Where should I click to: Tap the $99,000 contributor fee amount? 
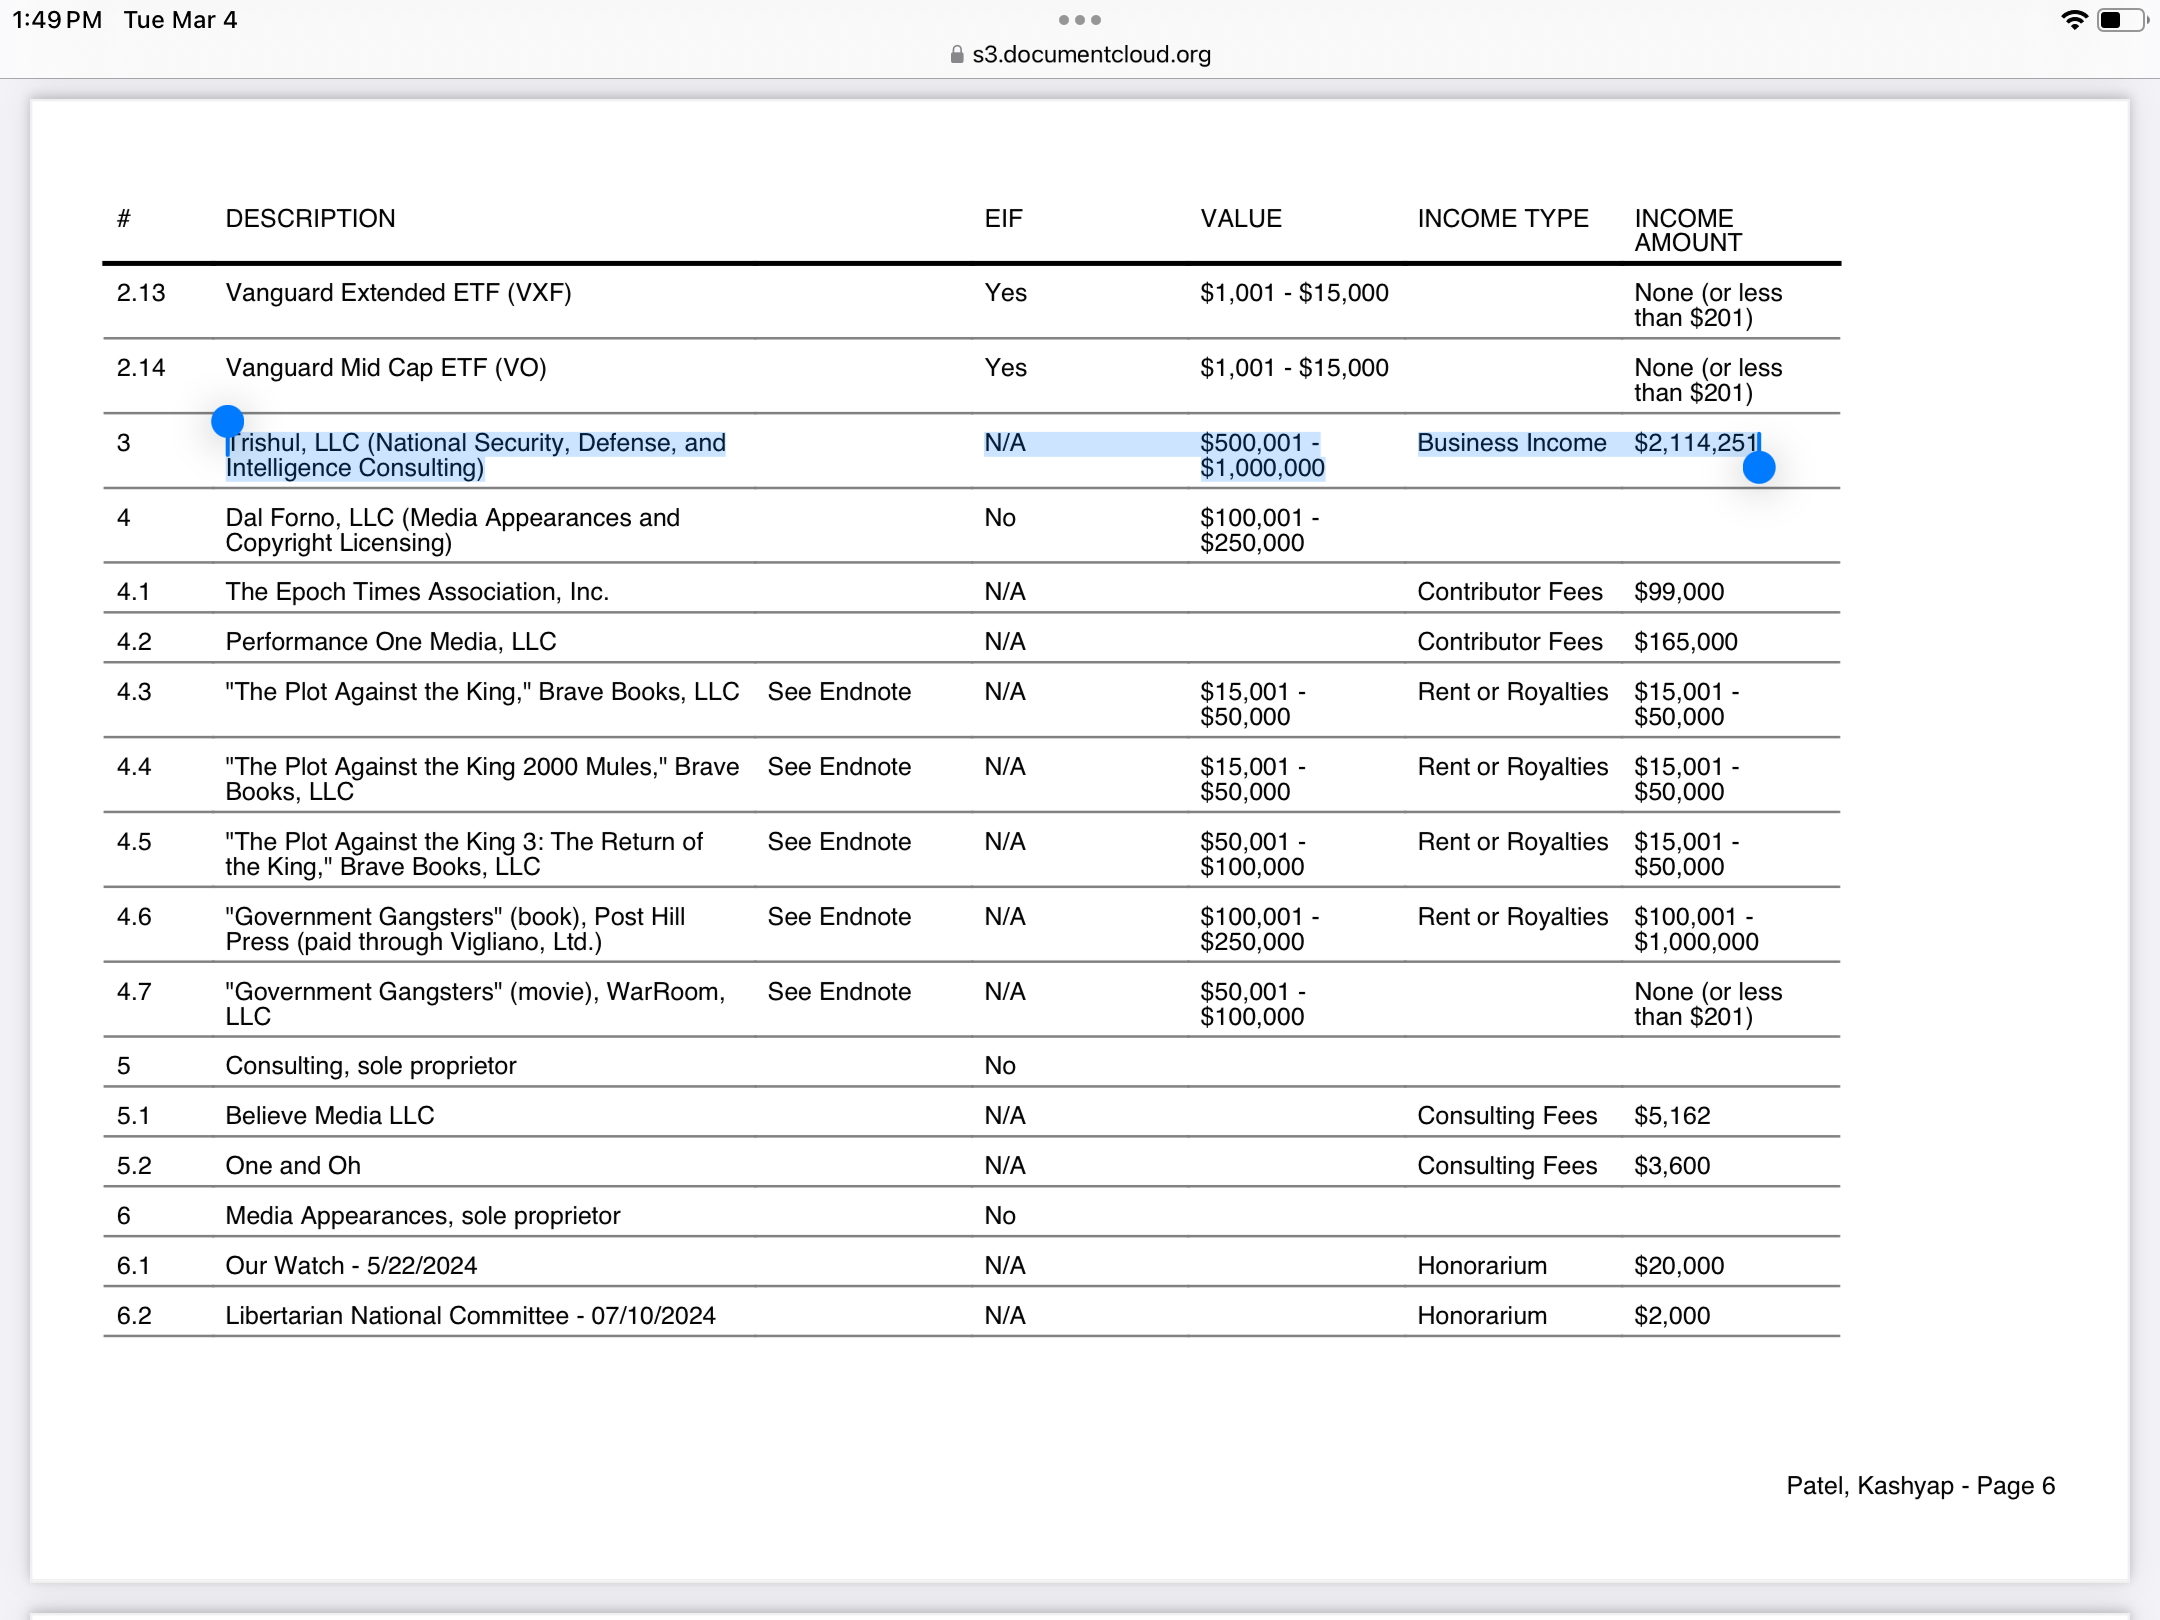1679,592
